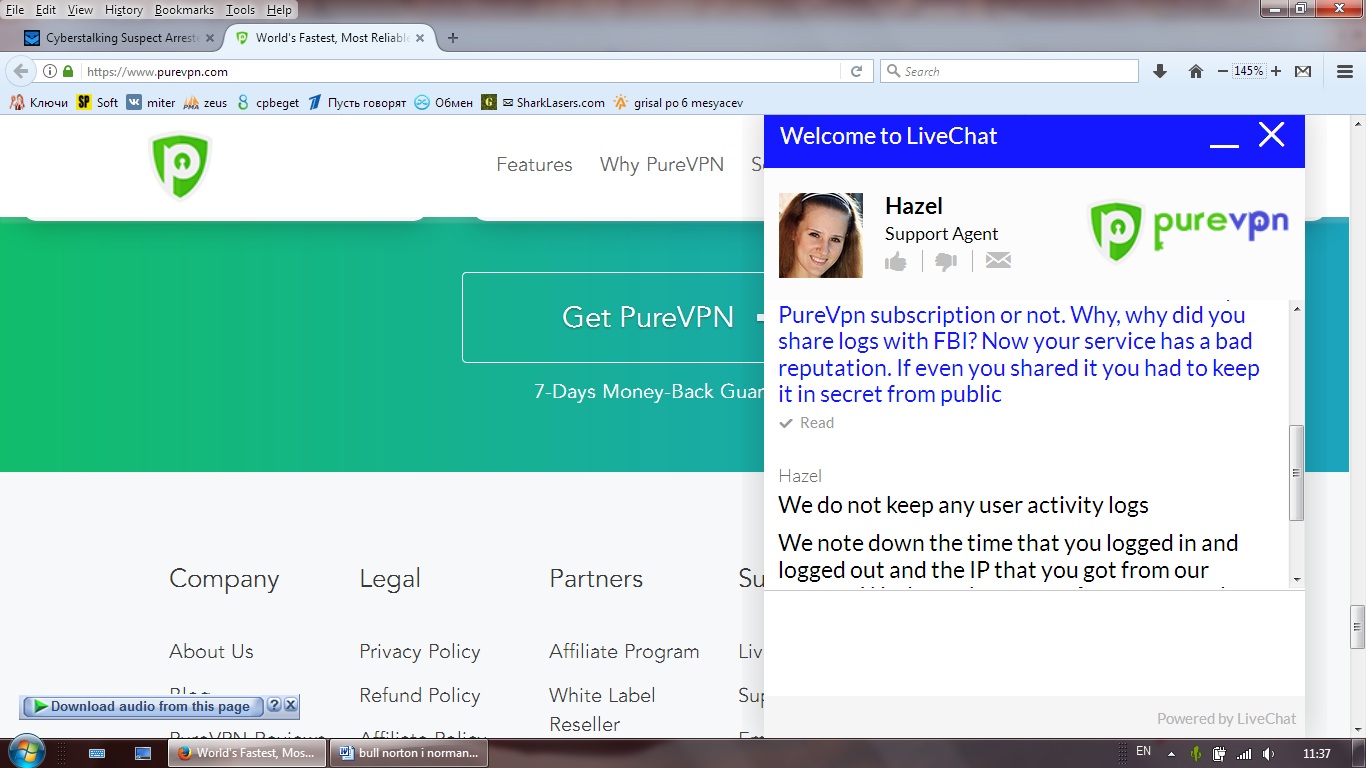
Task: Click the Download audio from this page button
Action: pyautogui.click(x=142, y=706)
